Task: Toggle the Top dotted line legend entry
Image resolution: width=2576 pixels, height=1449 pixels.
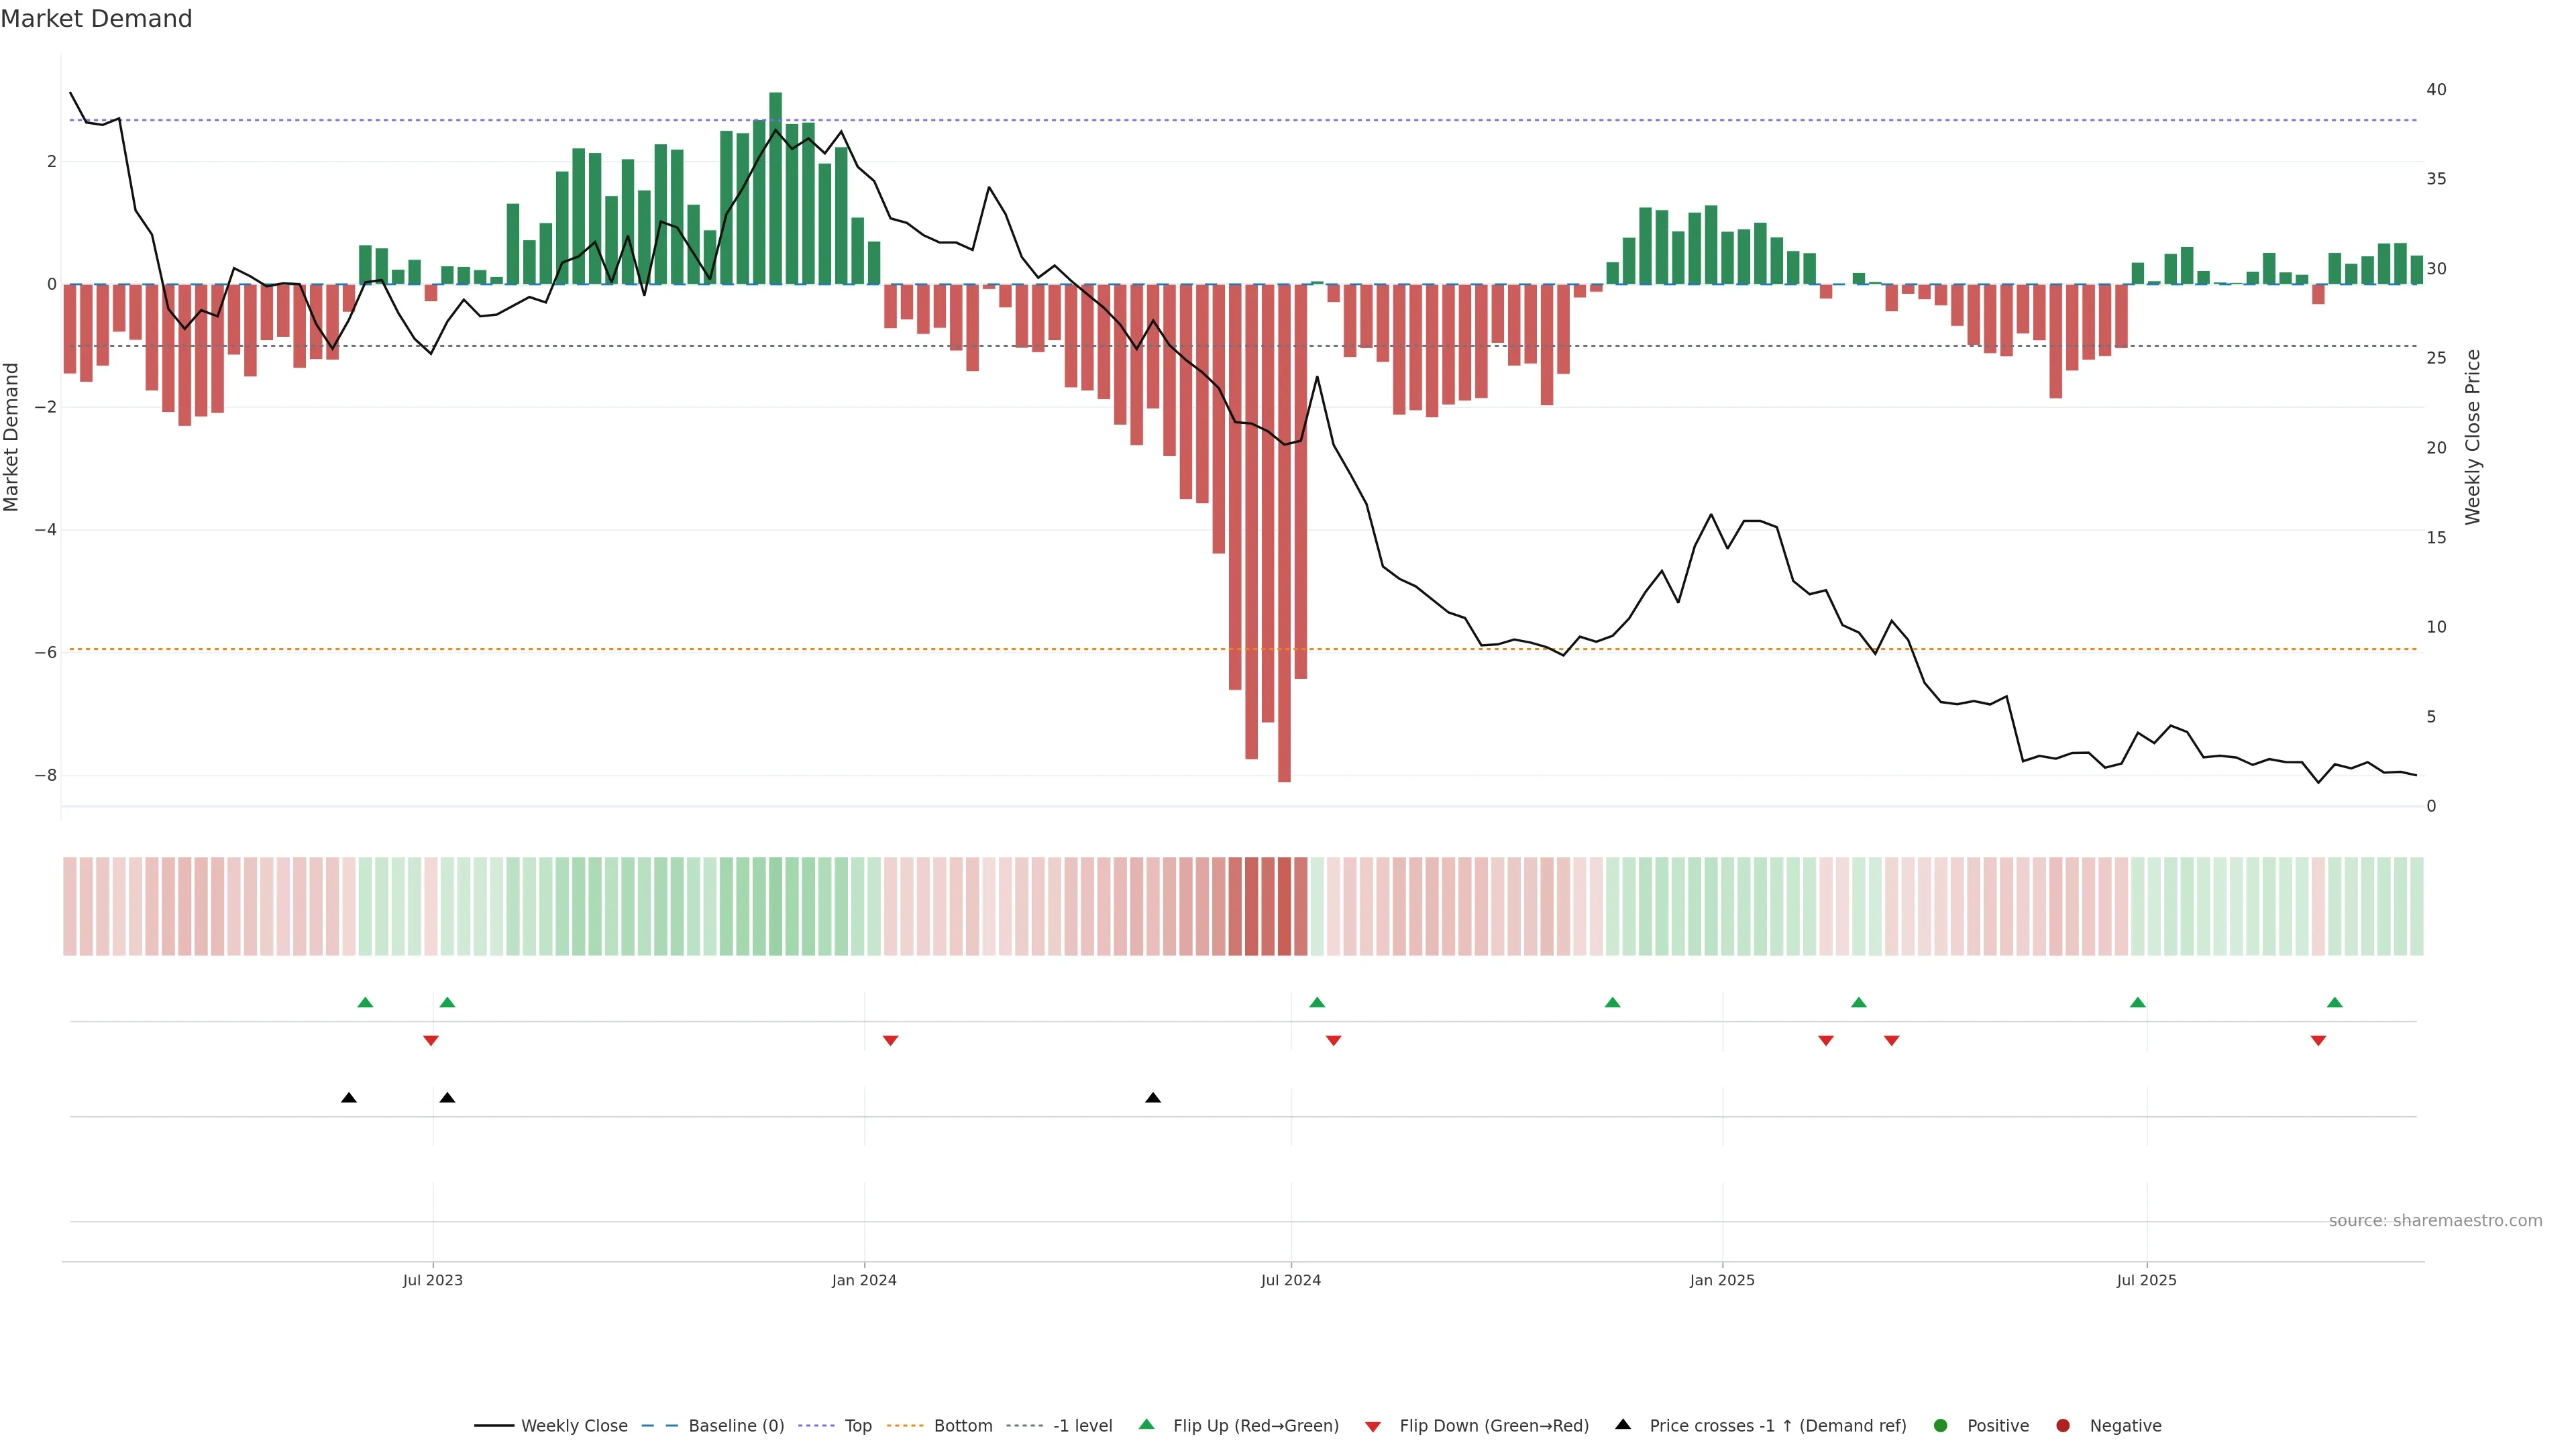Action: [x=857, y=1426]
